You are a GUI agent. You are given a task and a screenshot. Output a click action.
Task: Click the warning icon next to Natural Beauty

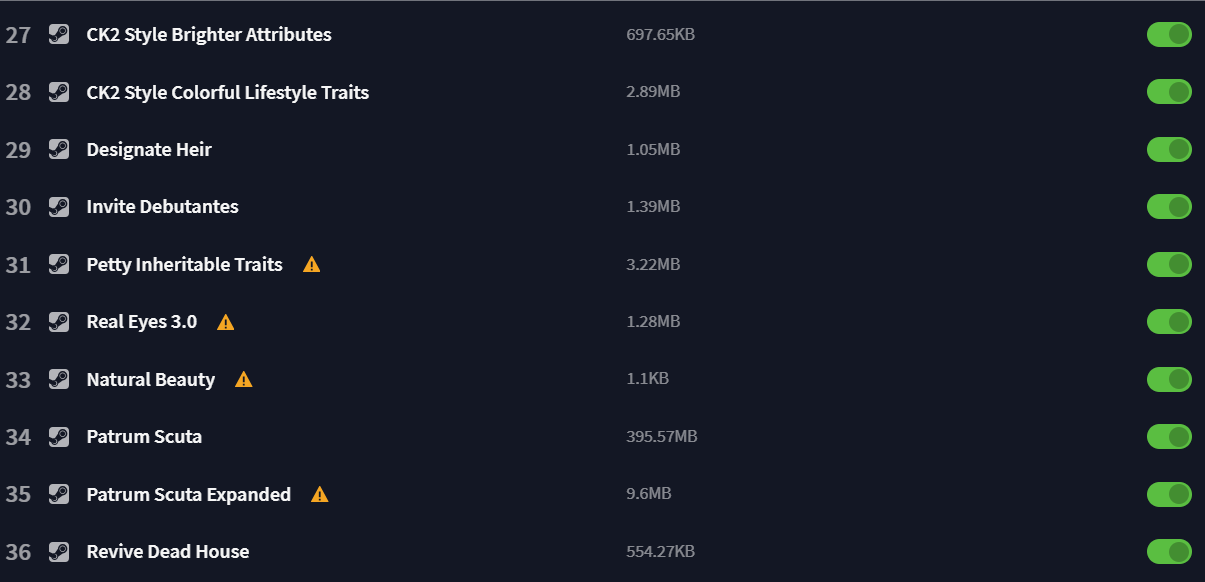click(x=244, y=379)
